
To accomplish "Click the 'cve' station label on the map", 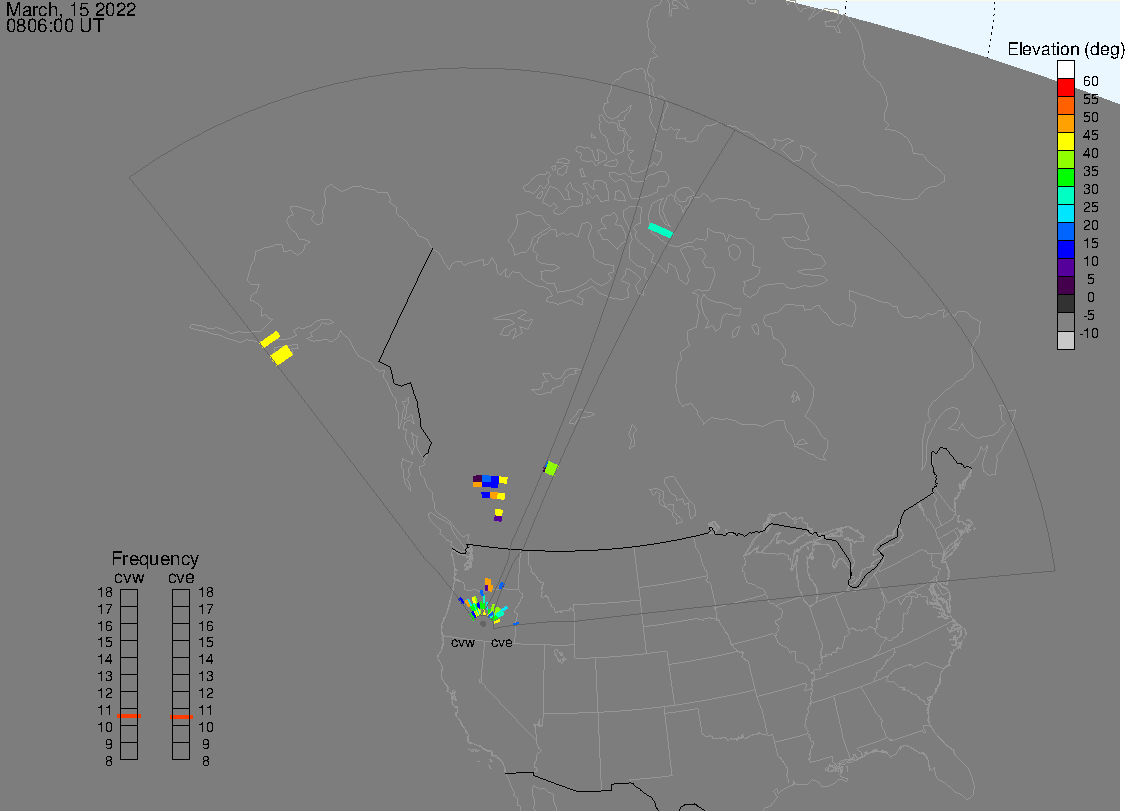I will 502,642.
